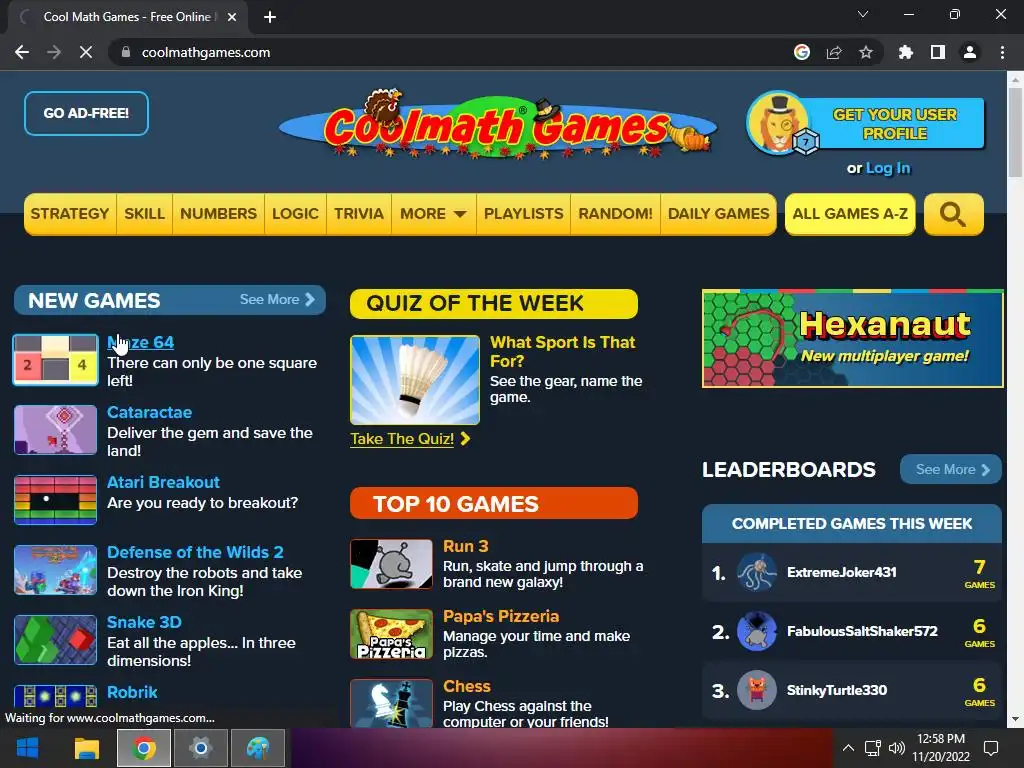Bookmark this page with star icon
1024x768 pixels.
(866, 52)
